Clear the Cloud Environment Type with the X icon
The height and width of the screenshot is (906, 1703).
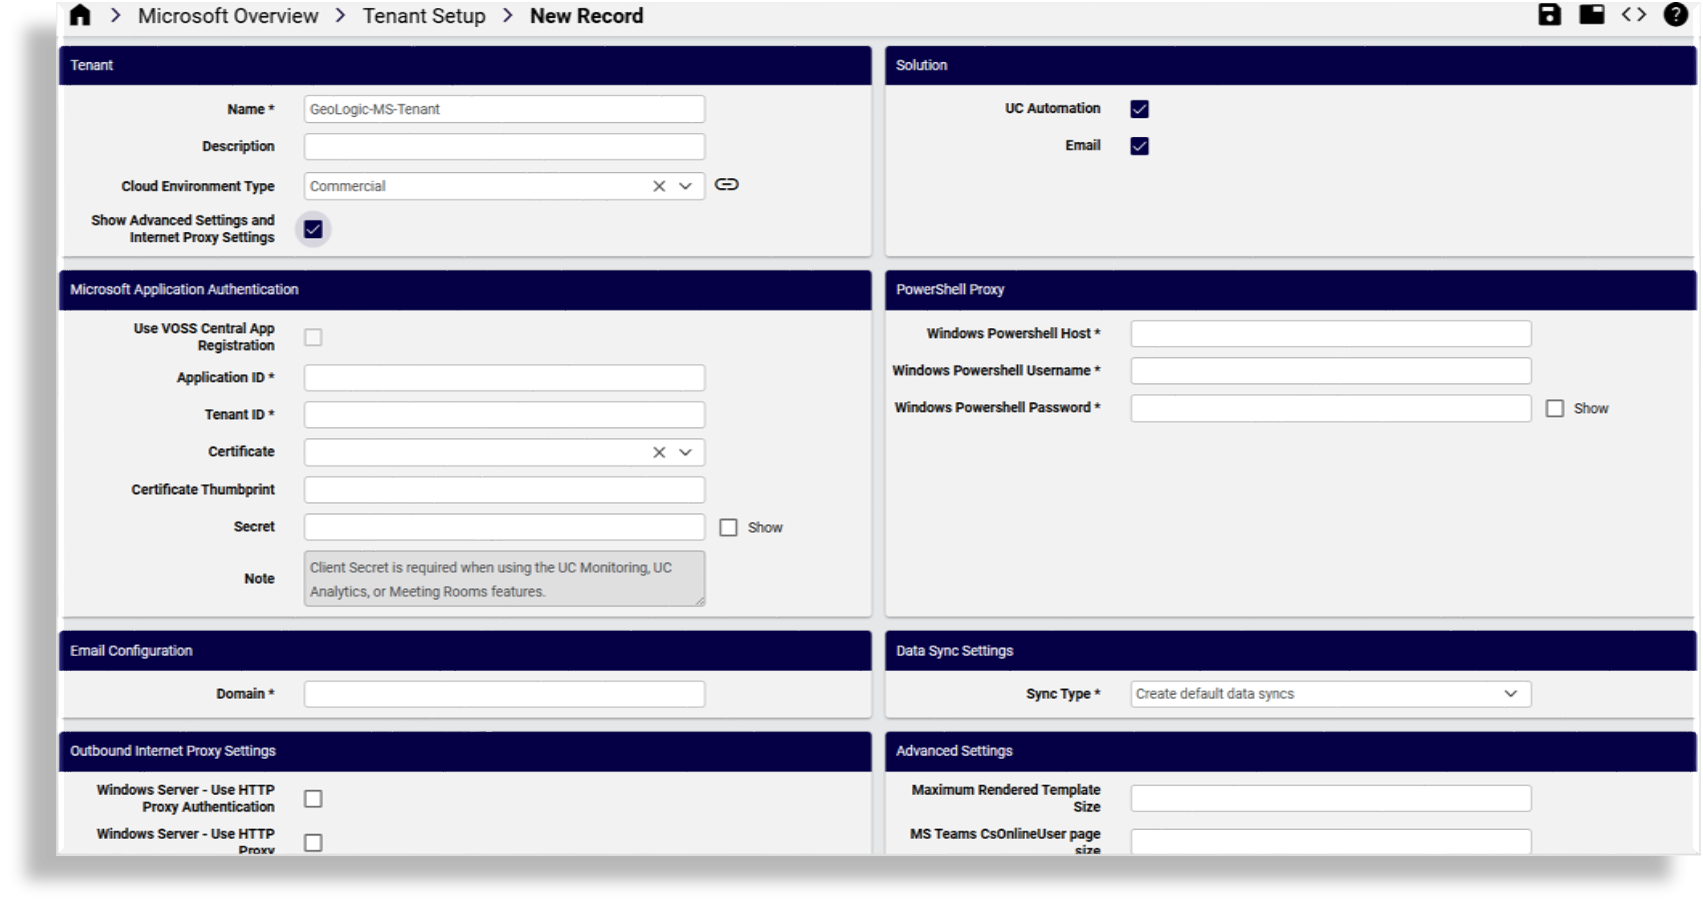click(x=658, y=185)
